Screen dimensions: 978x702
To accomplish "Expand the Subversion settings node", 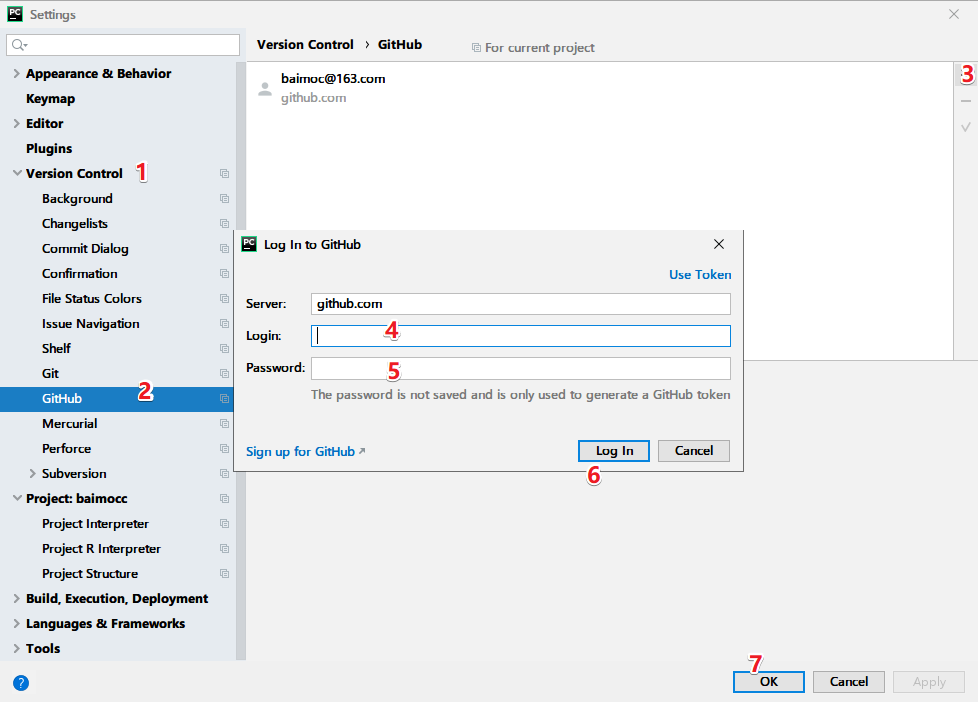I will 32,474.
